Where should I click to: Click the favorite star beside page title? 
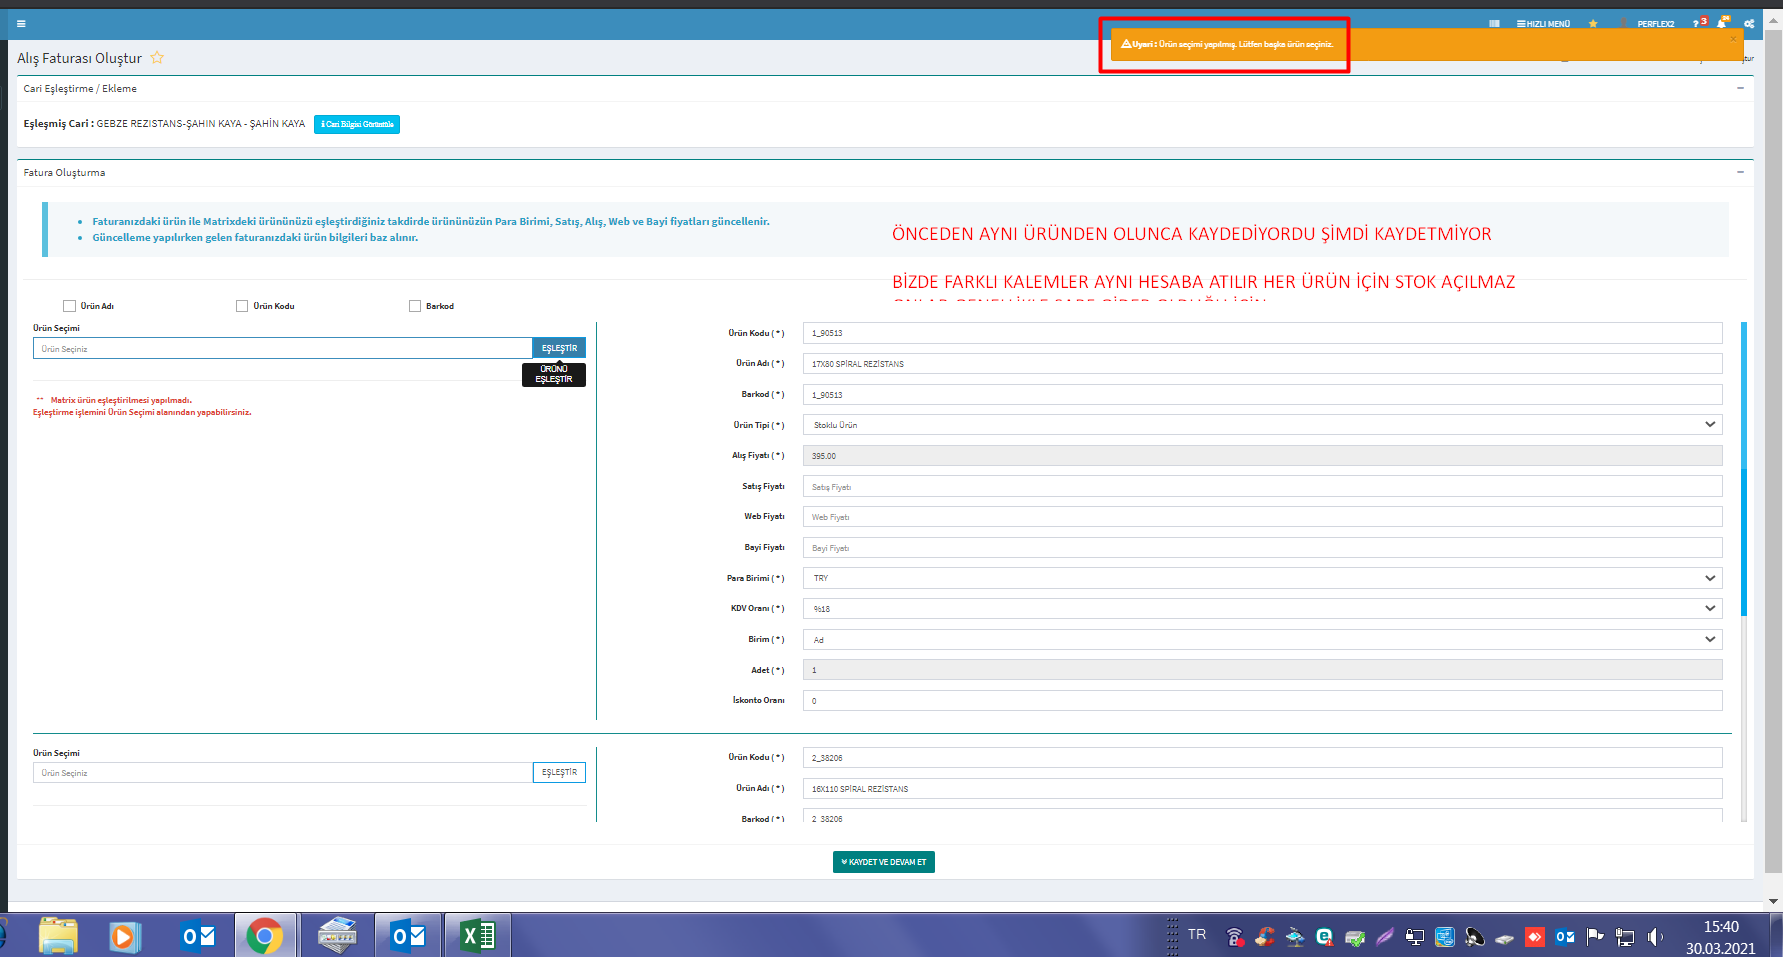pyautogui.click(x=157, y=58)
